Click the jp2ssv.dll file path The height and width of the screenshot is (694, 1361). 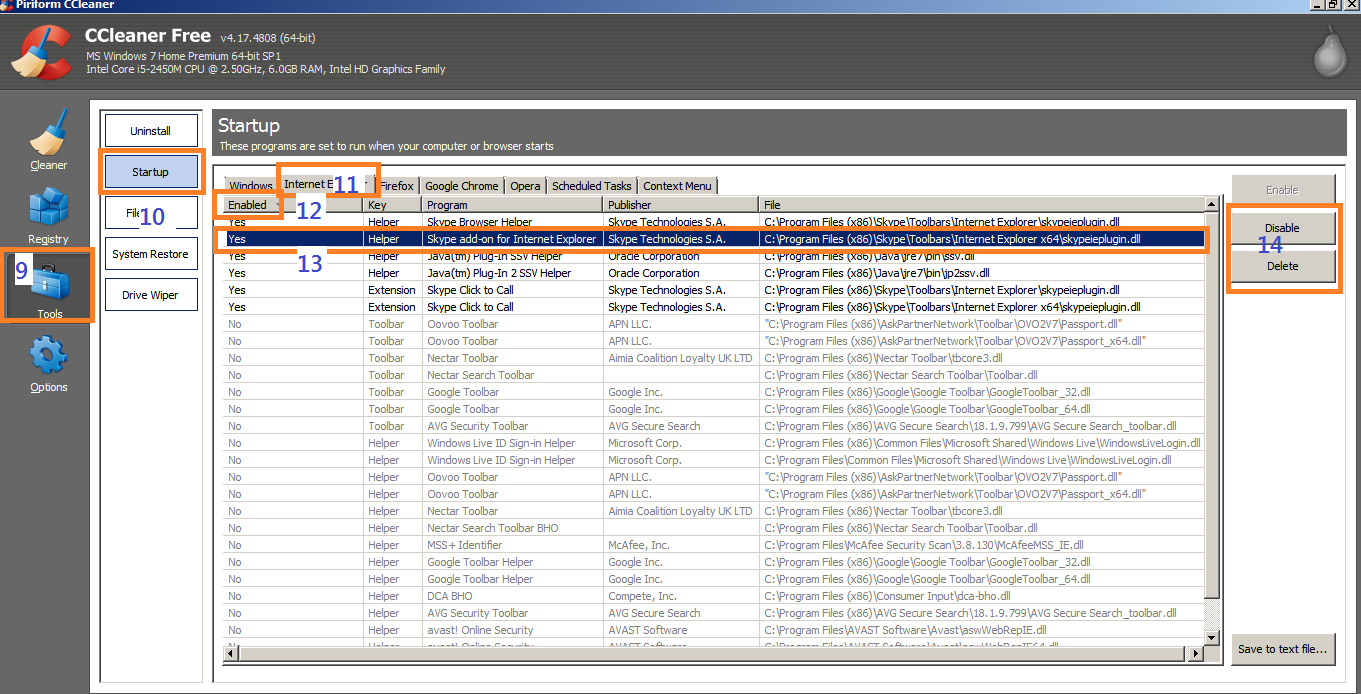tap(877, 273)
